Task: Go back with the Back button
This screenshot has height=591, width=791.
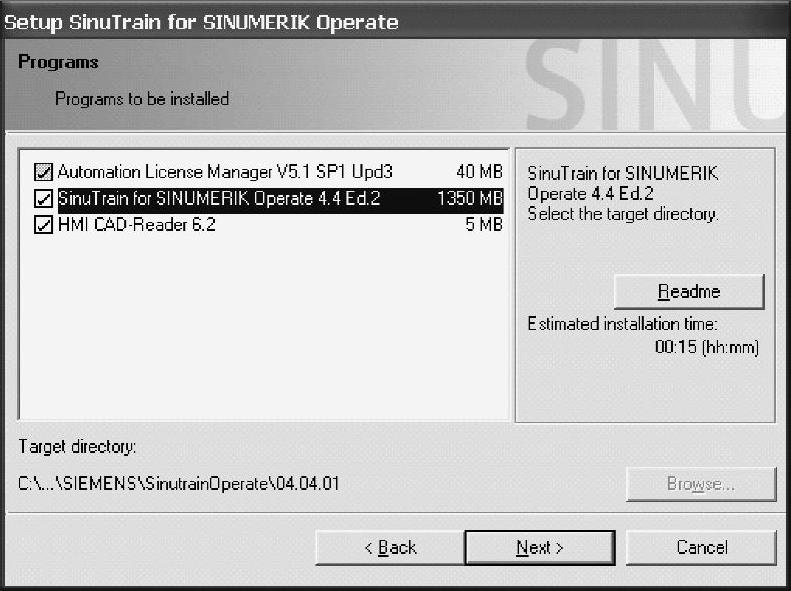Action: coord(390,547)
